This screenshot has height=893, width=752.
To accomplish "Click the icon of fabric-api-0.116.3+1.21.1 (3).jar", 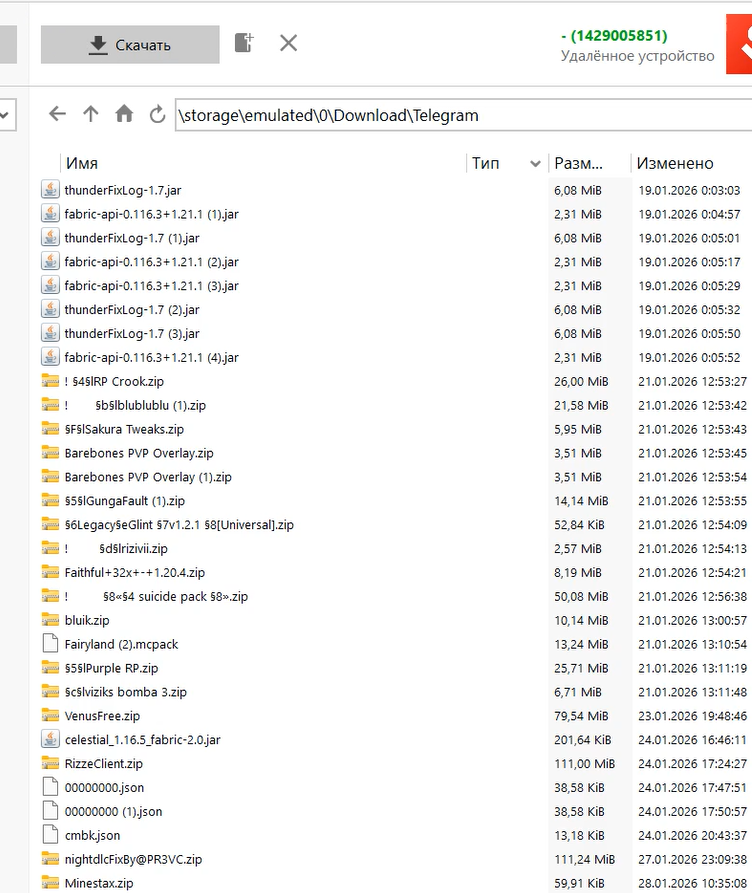I will pyautogui.click(x=50, y=285).
